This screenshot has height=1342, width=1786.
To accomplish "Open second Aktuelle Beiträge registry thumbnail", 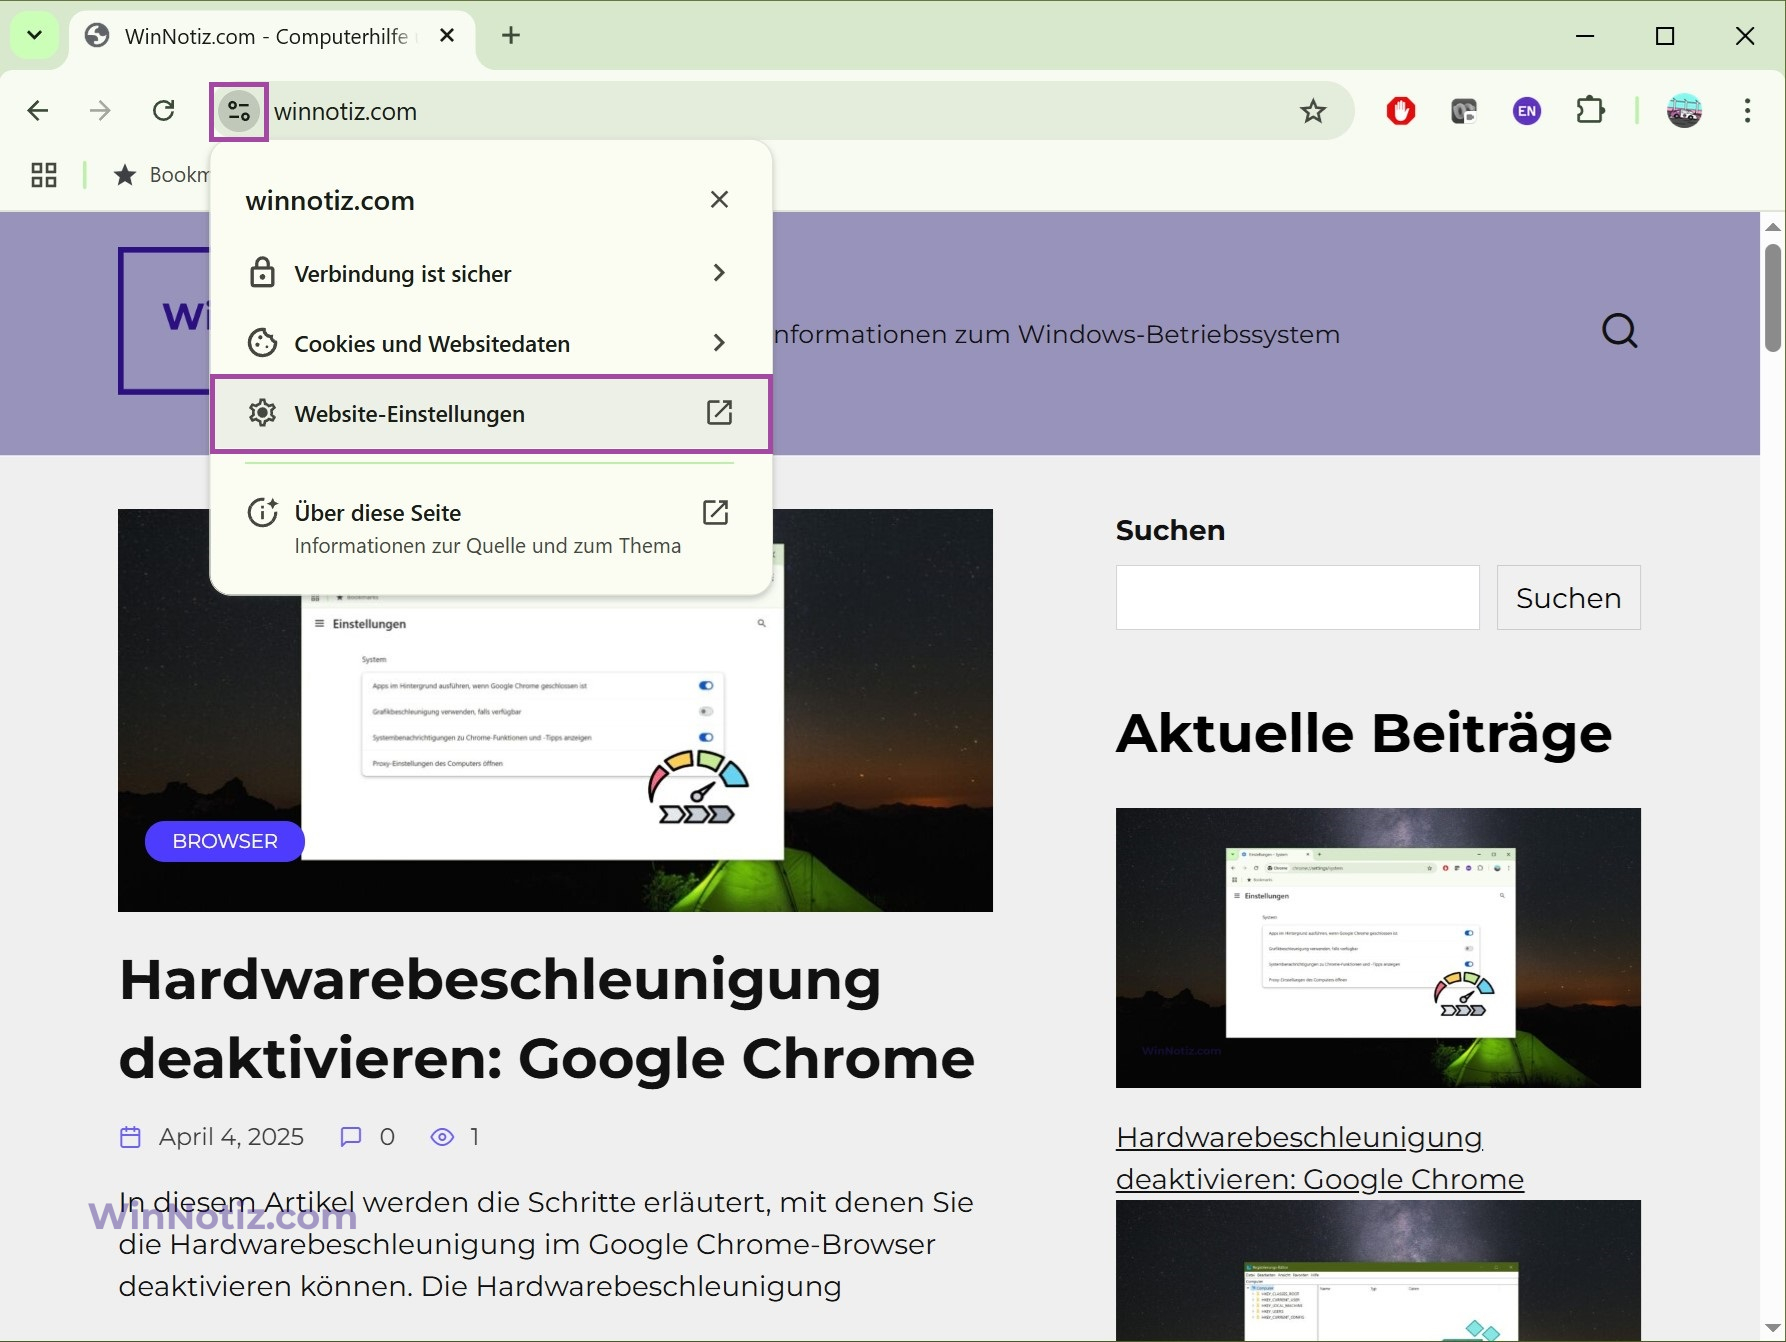I will (x=1378, y=1270).
